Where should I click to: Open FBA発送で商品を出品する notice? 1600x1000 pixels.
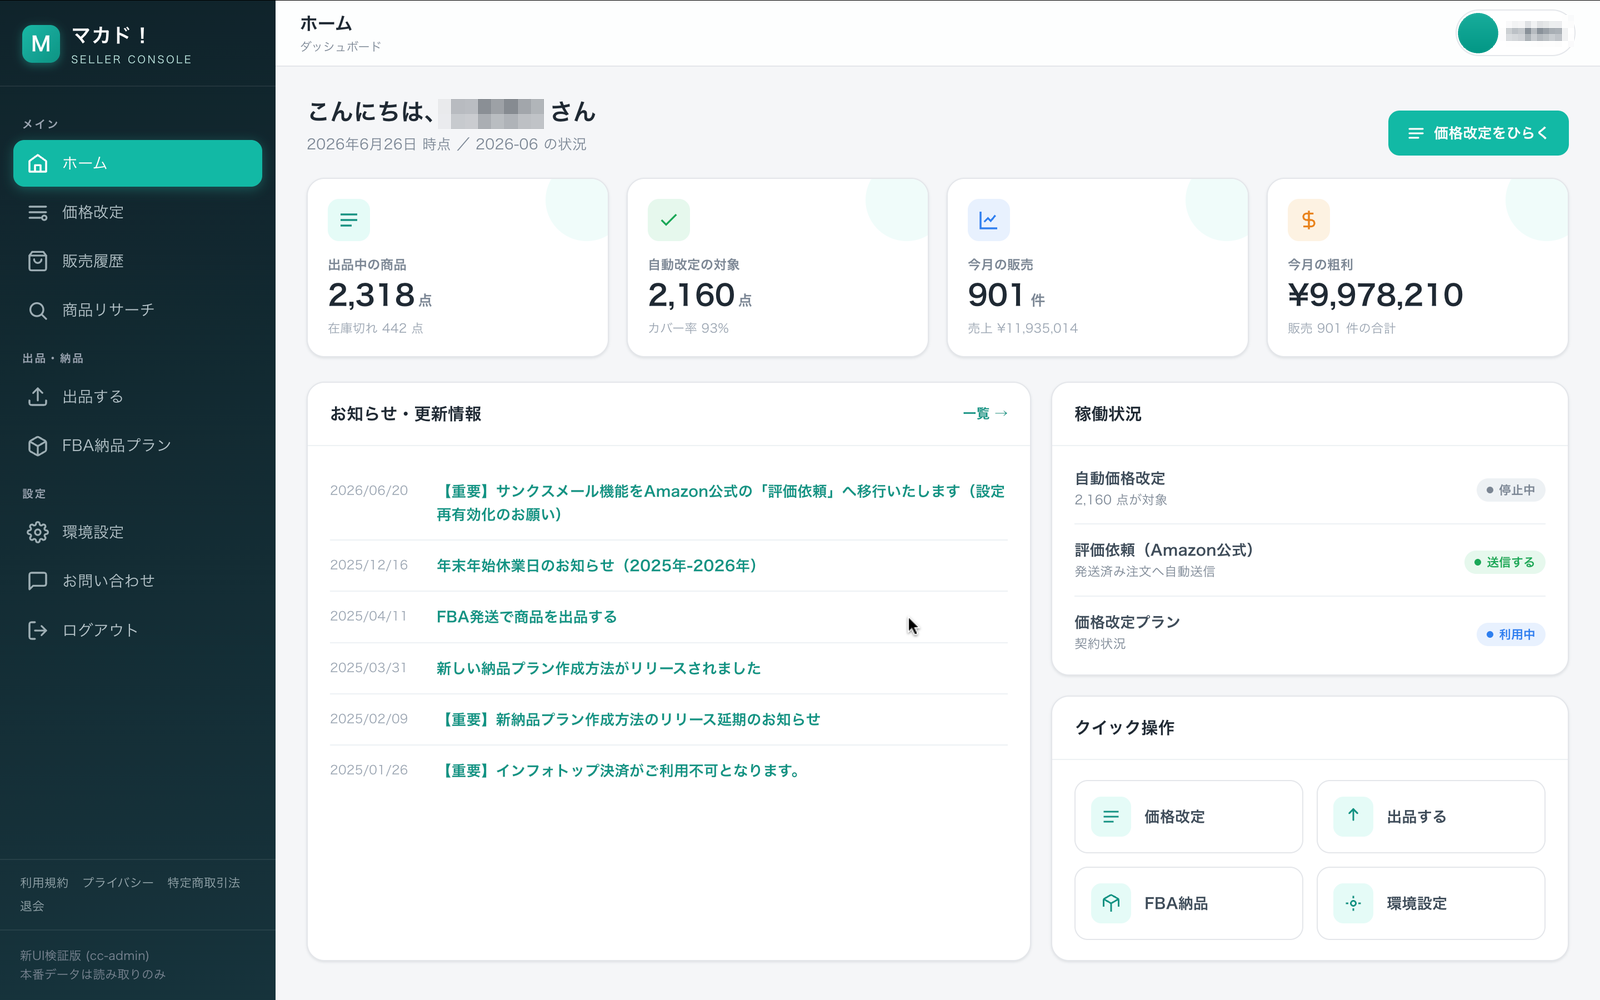tap(527, 617)
